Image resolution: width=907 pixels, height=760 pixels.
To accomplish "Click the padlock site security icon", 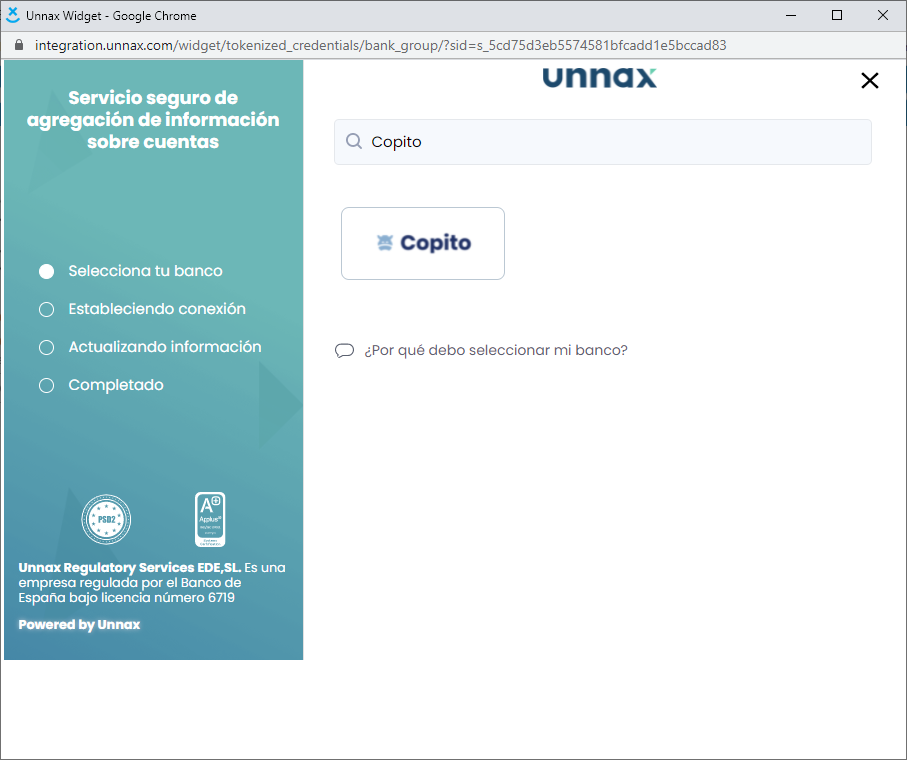I will tap(19, 45).
